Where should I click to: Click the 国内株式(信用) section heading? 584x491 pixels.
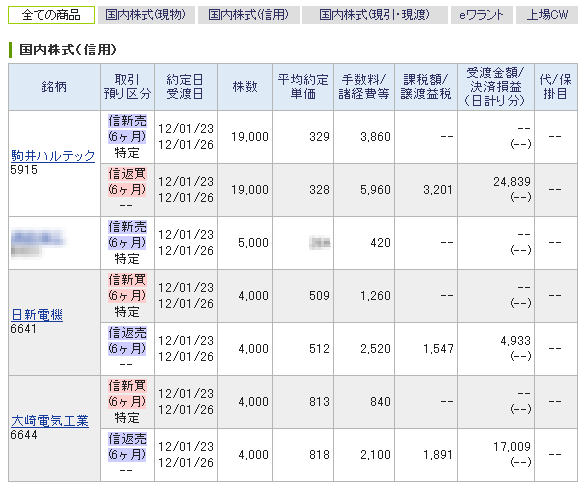tap(68, 50)
